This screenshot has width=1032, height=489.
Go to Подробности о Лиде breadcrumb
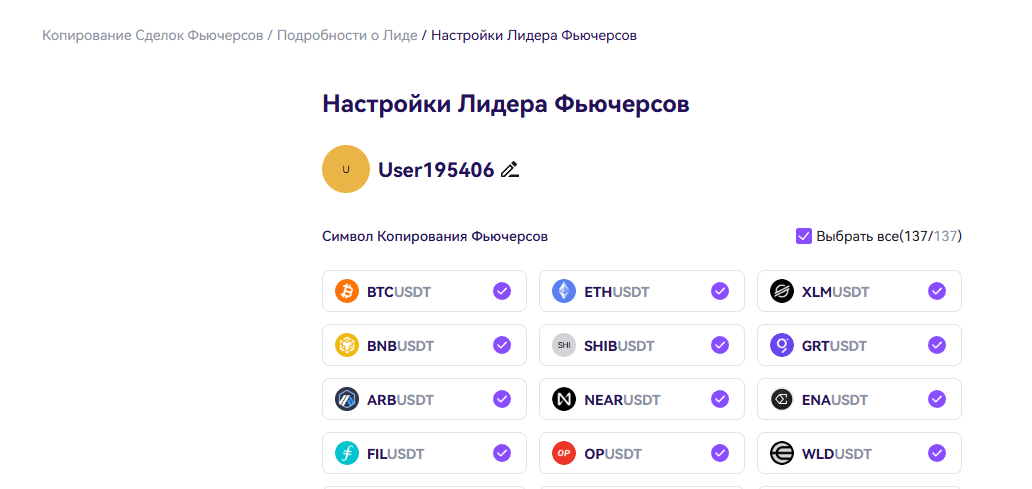tap(347, 36)
